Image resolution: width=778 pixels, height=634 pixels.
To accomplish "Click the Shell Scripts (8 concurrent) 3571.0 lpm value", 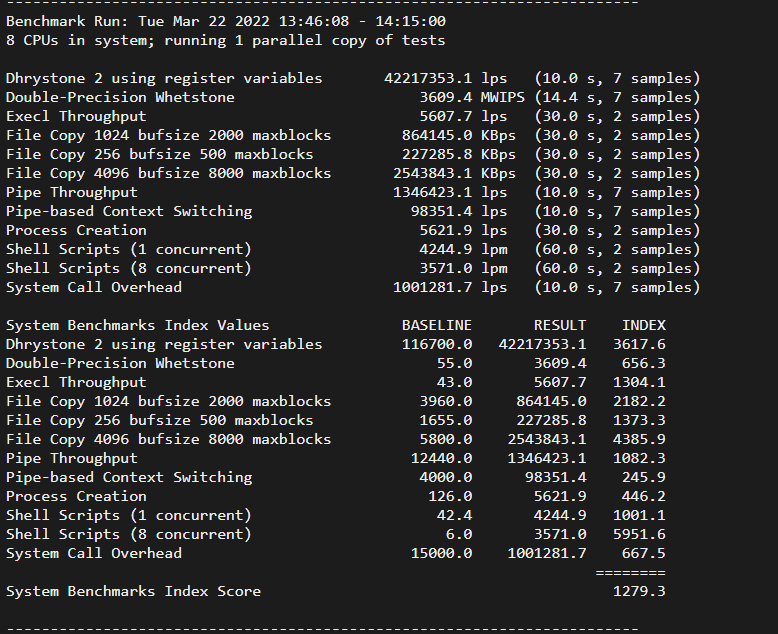I will tap(462, 268).
